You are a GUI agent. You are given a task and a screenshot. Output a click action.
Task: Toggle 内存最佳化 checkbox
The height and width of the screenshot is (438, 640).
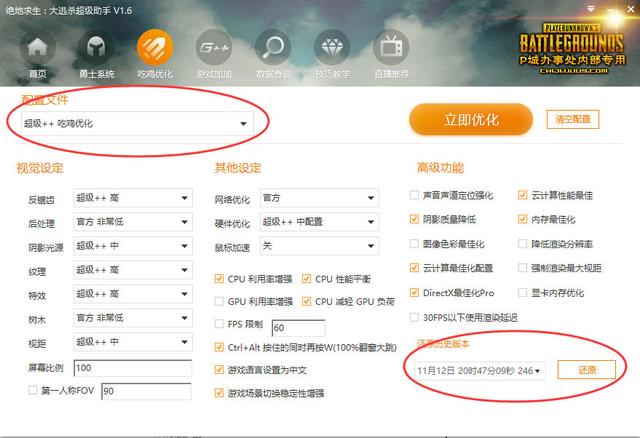[522, 219]
